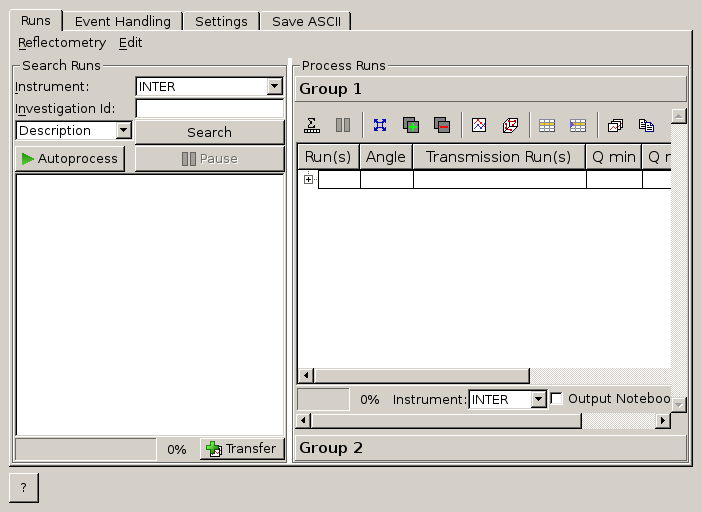The image size is (702, 512).
Task: Click the Transfer button
Action: pyautogui.click(x=242, y=449)
